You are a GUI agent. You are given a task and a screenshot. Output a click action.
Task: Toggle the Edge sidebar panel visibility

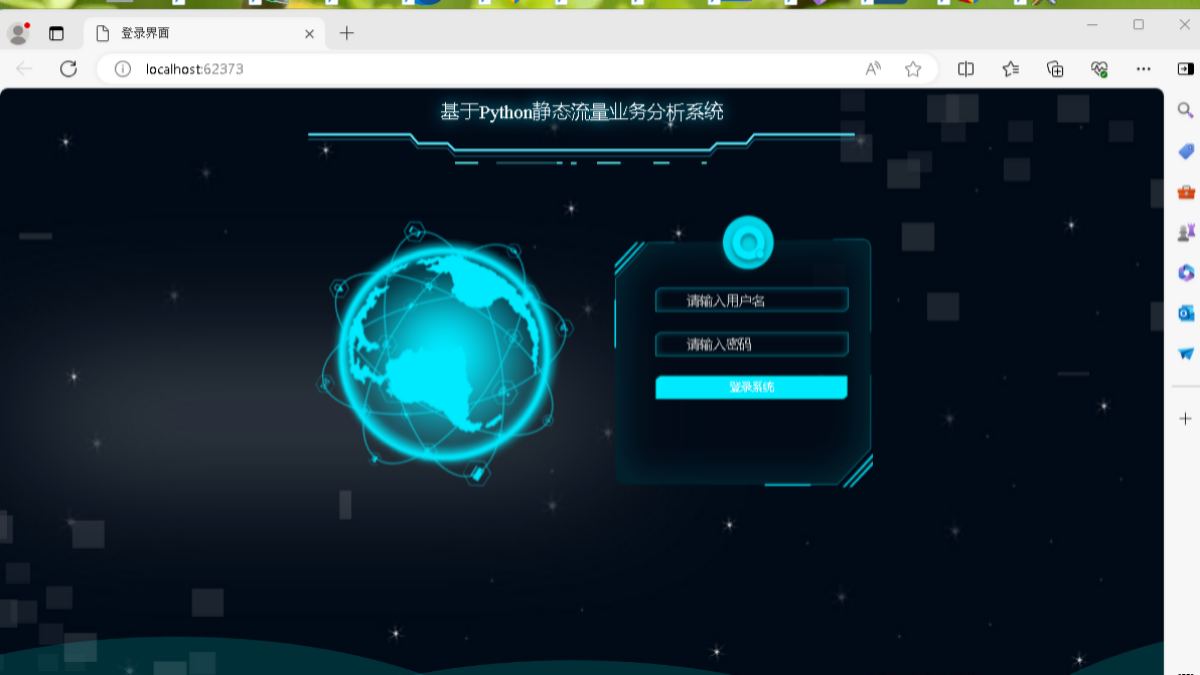[x=1186, y=69]
